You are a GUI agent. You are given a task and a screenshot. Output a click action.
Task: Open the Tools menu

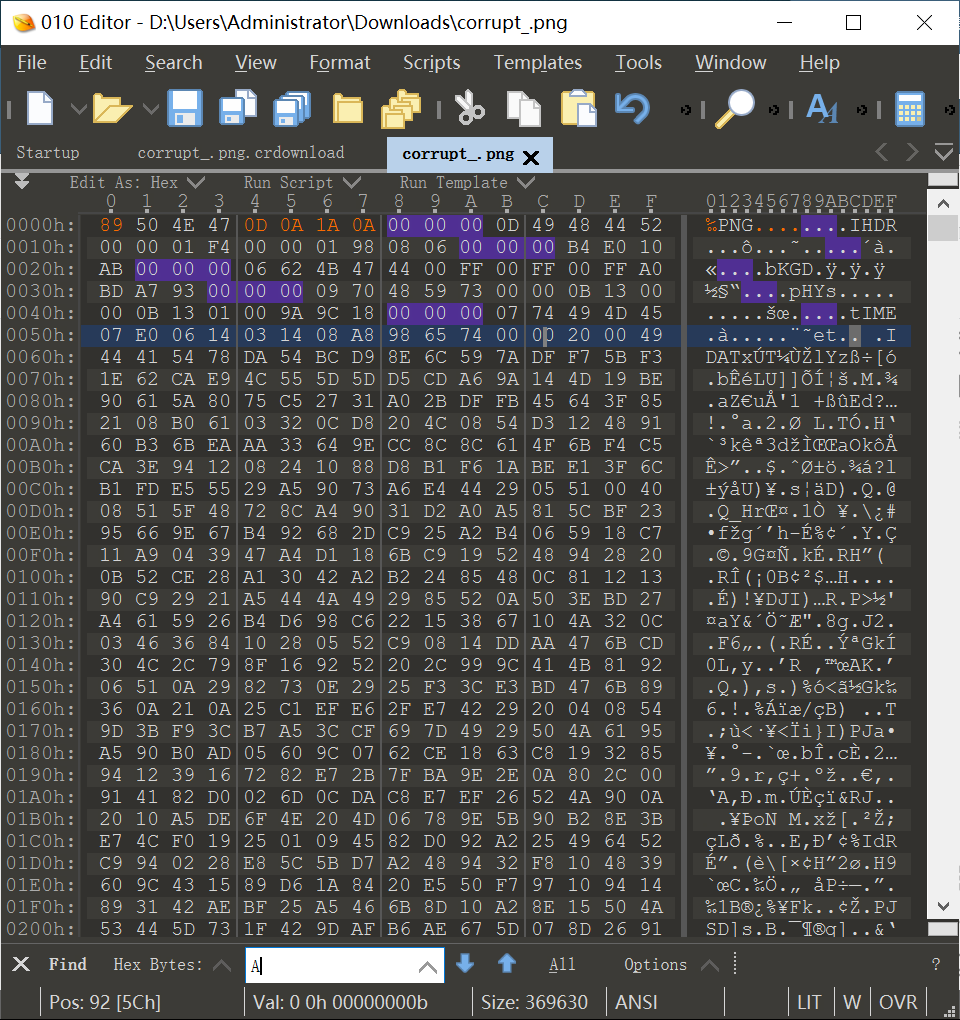639,62
